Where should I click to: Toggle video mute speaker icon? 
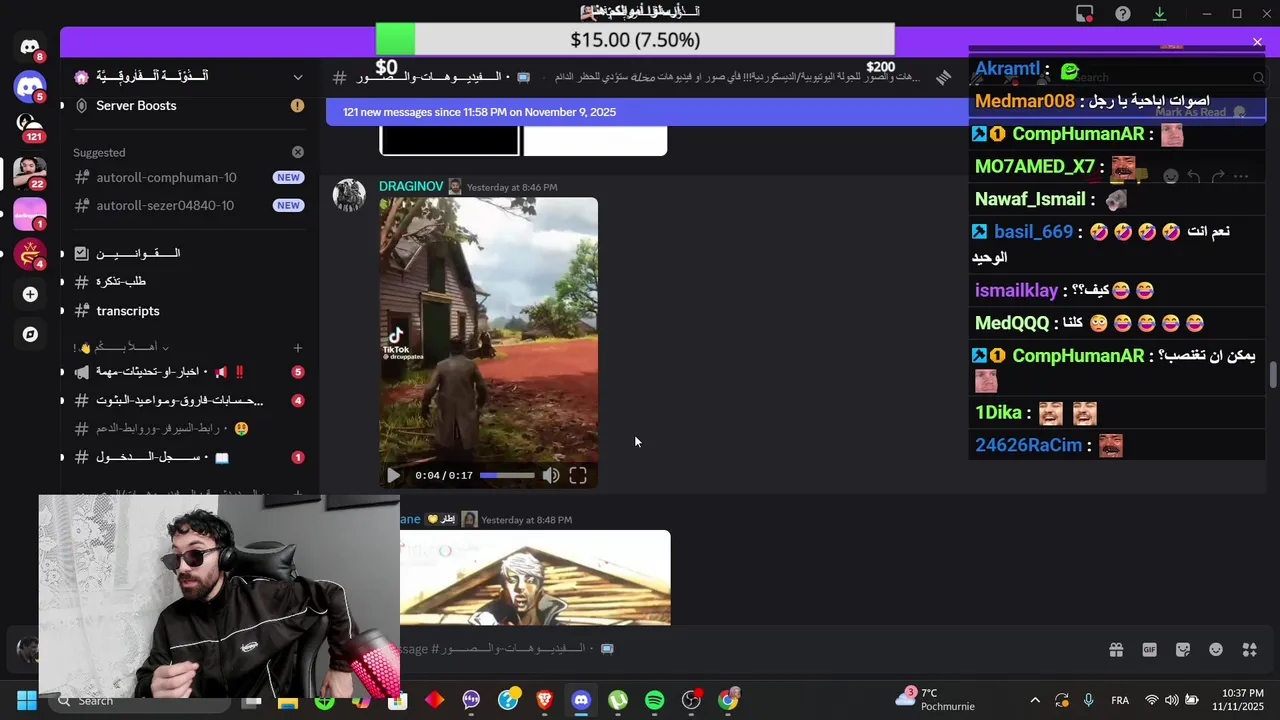point(551,476)
